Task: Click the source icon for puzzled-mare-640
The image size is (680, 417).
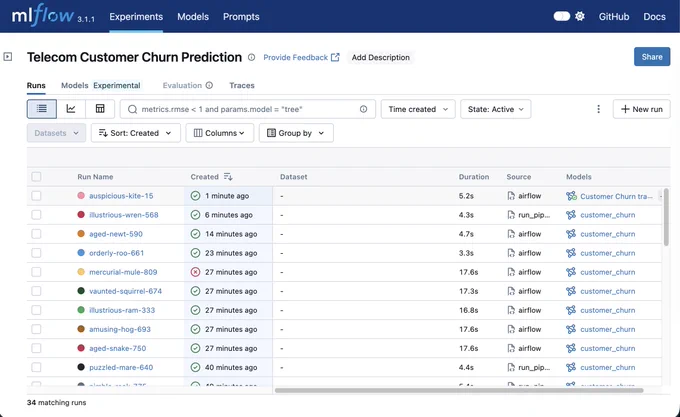Action: 511,368
